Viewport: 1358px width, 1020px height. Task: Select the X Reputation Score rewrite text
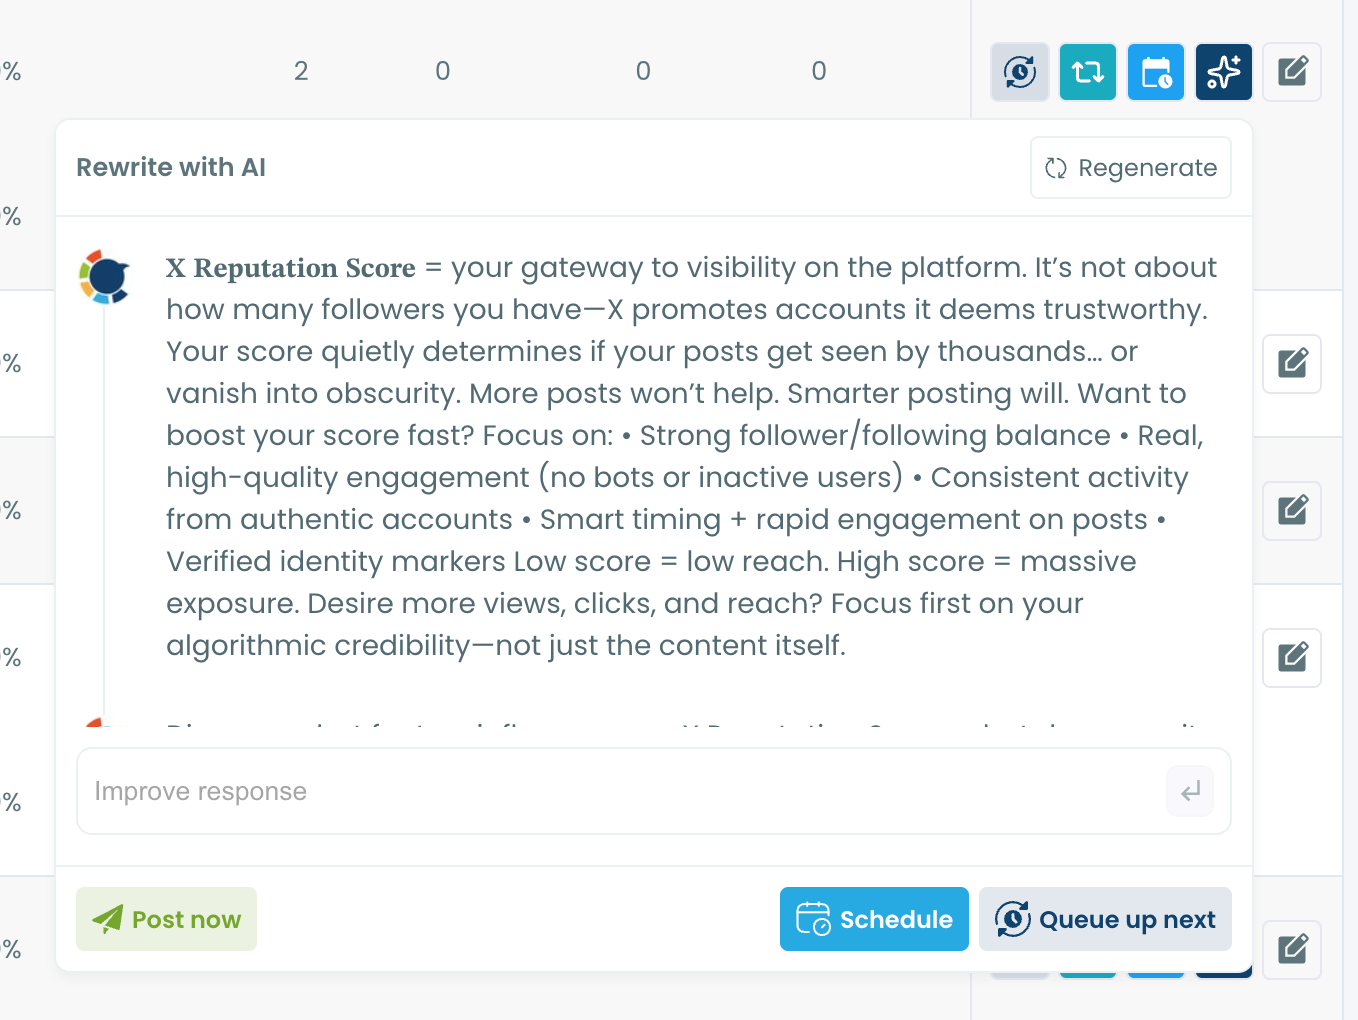[690, 456]
